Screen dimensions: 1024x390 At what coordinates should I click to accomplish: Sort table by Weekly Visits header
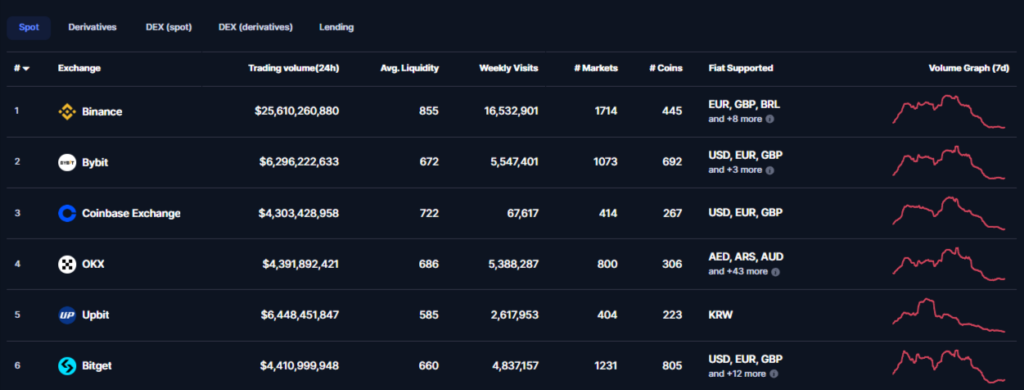tap(509, 68)
